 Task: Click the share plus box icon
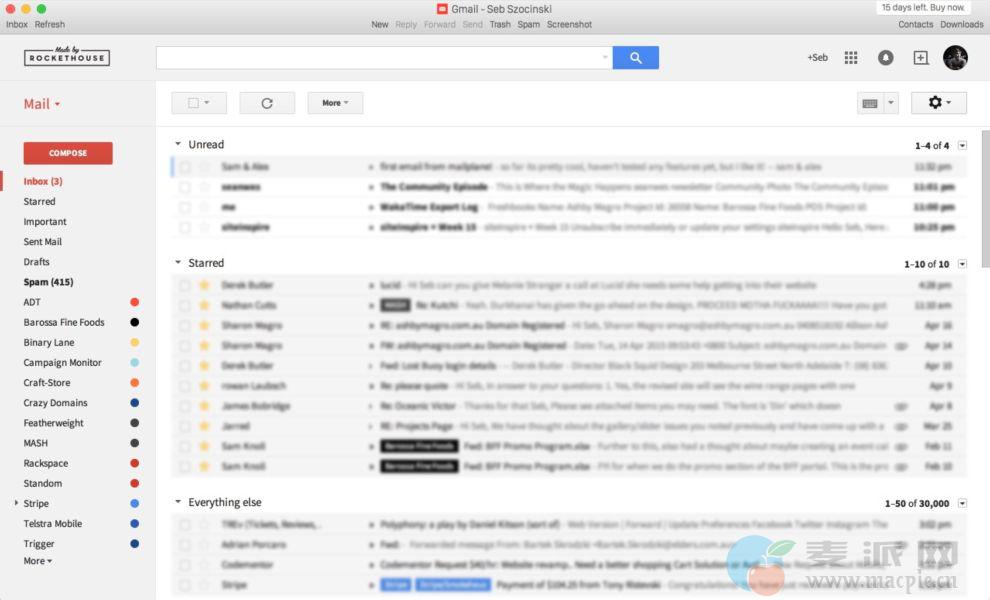tap(921, 58)
